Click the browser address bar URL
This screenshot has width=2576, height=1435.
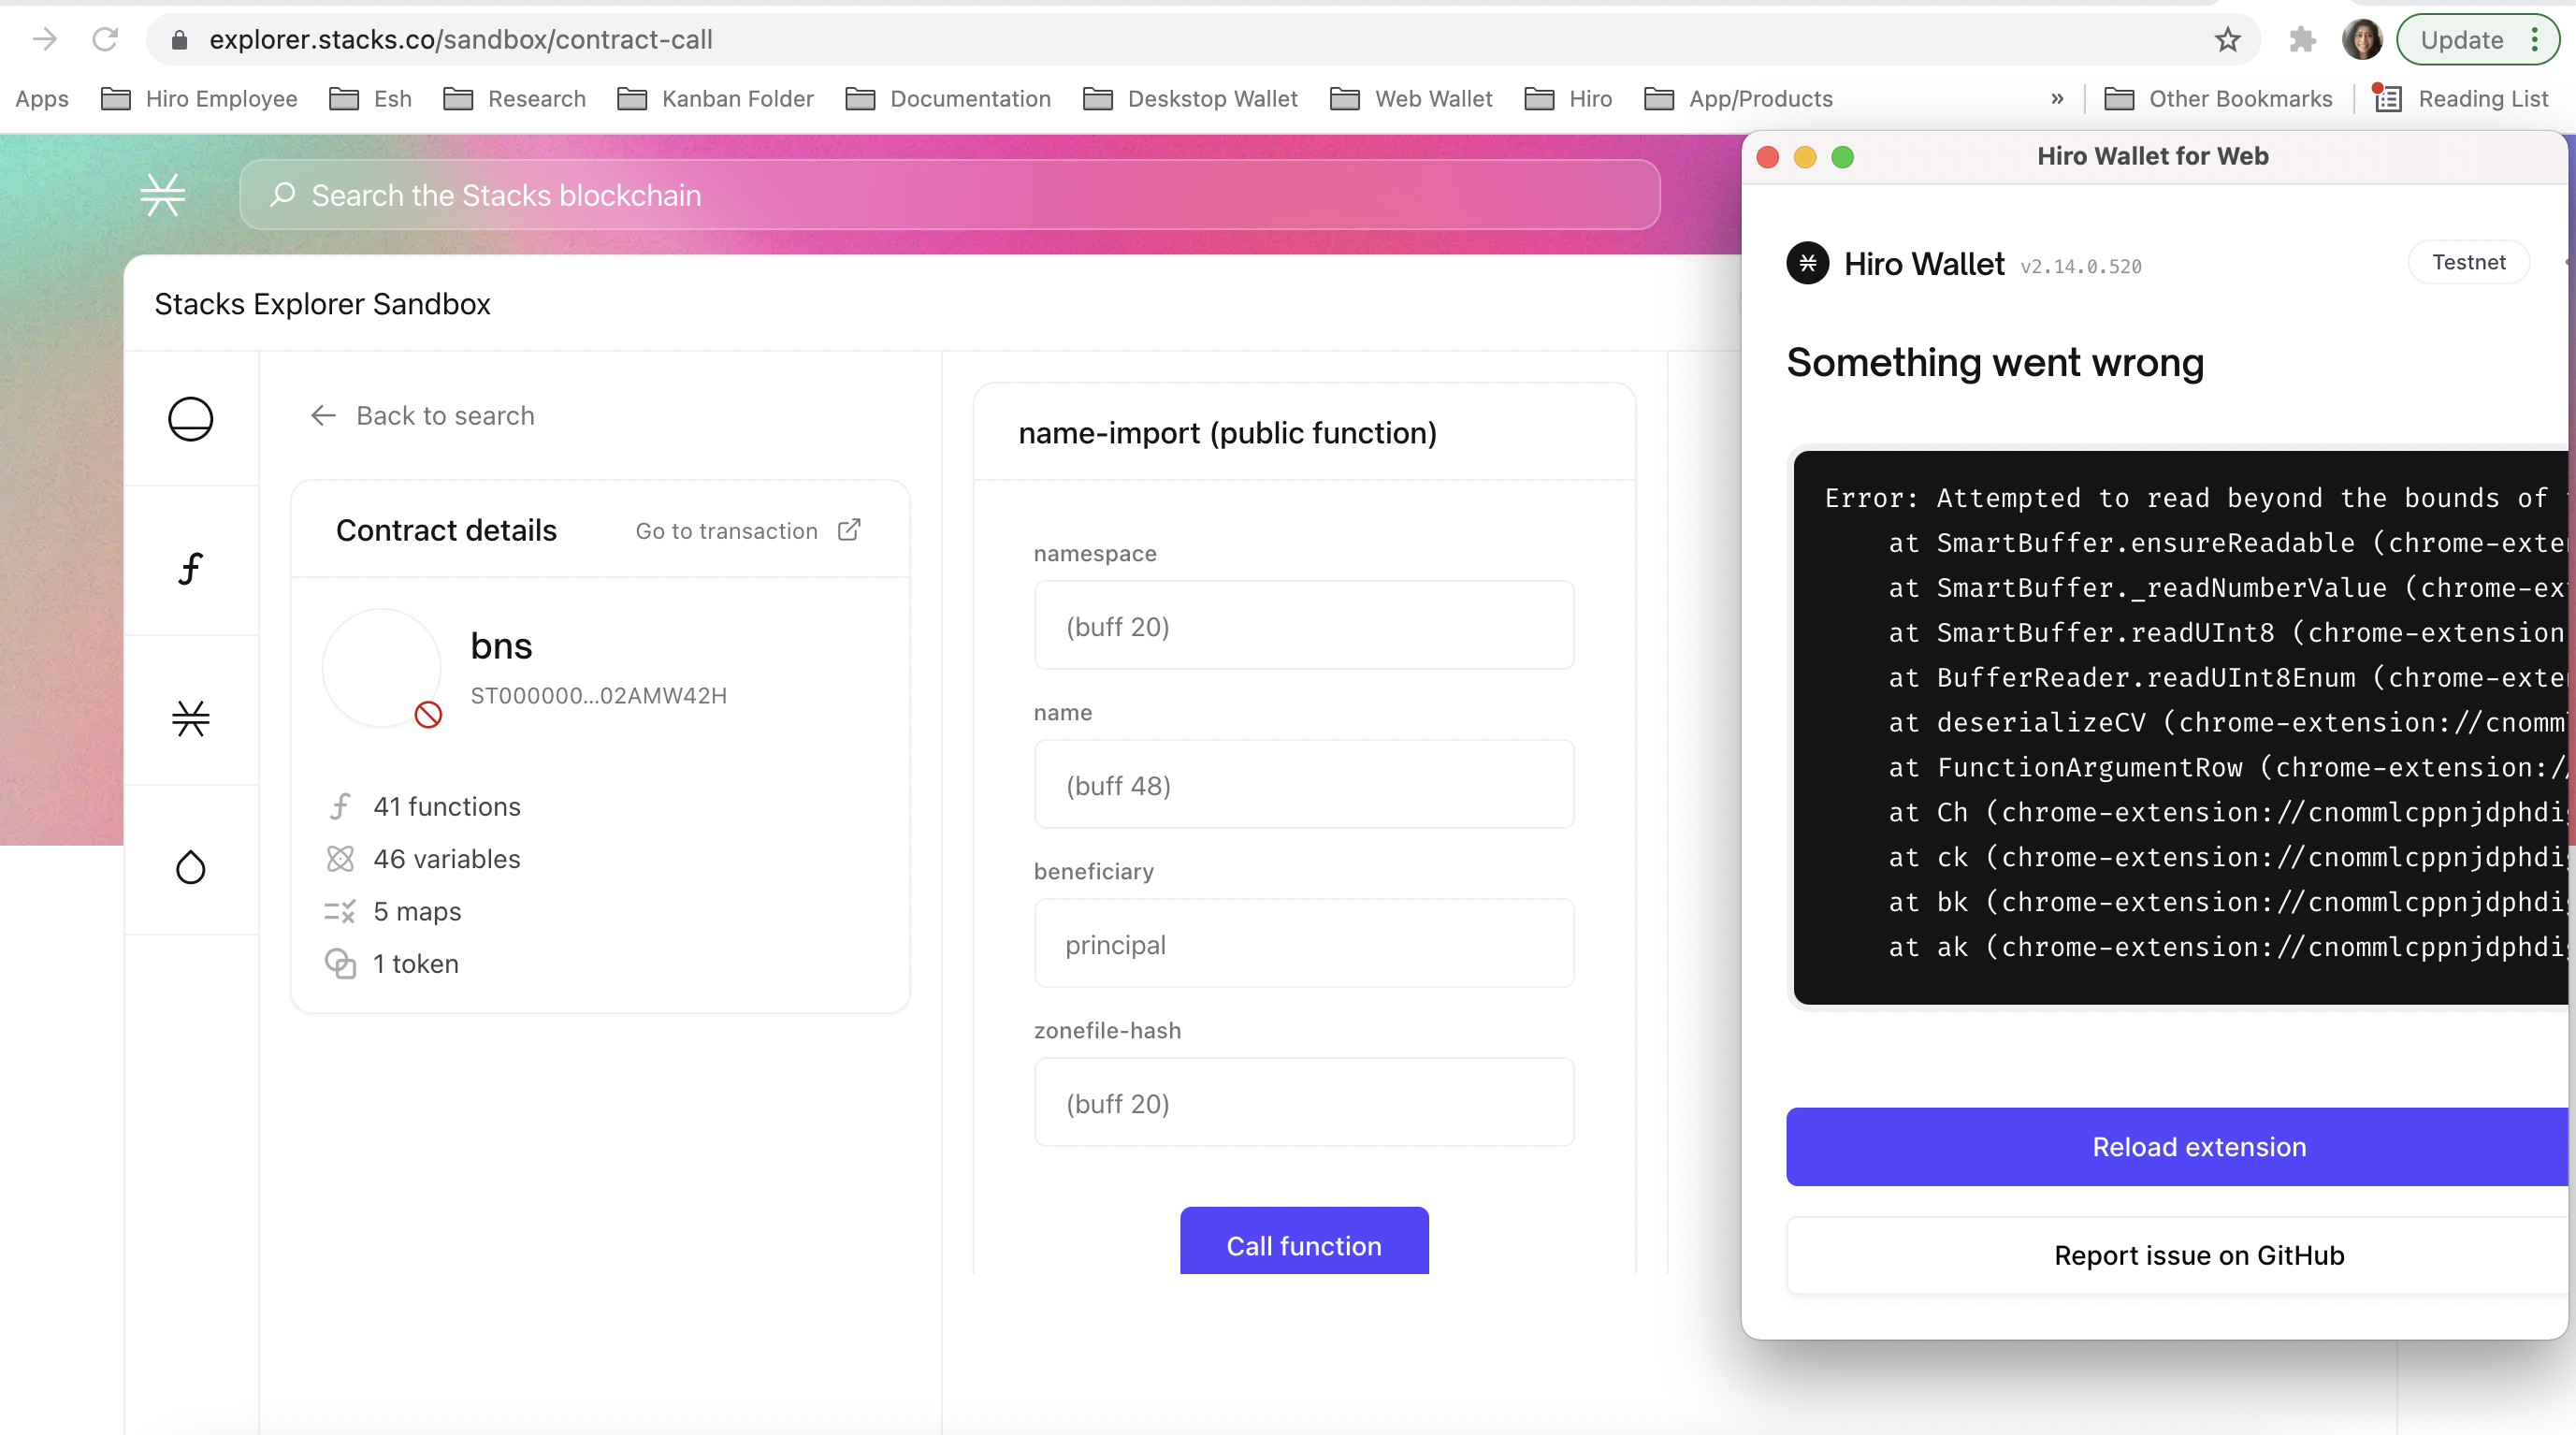(x=461, y=40)
